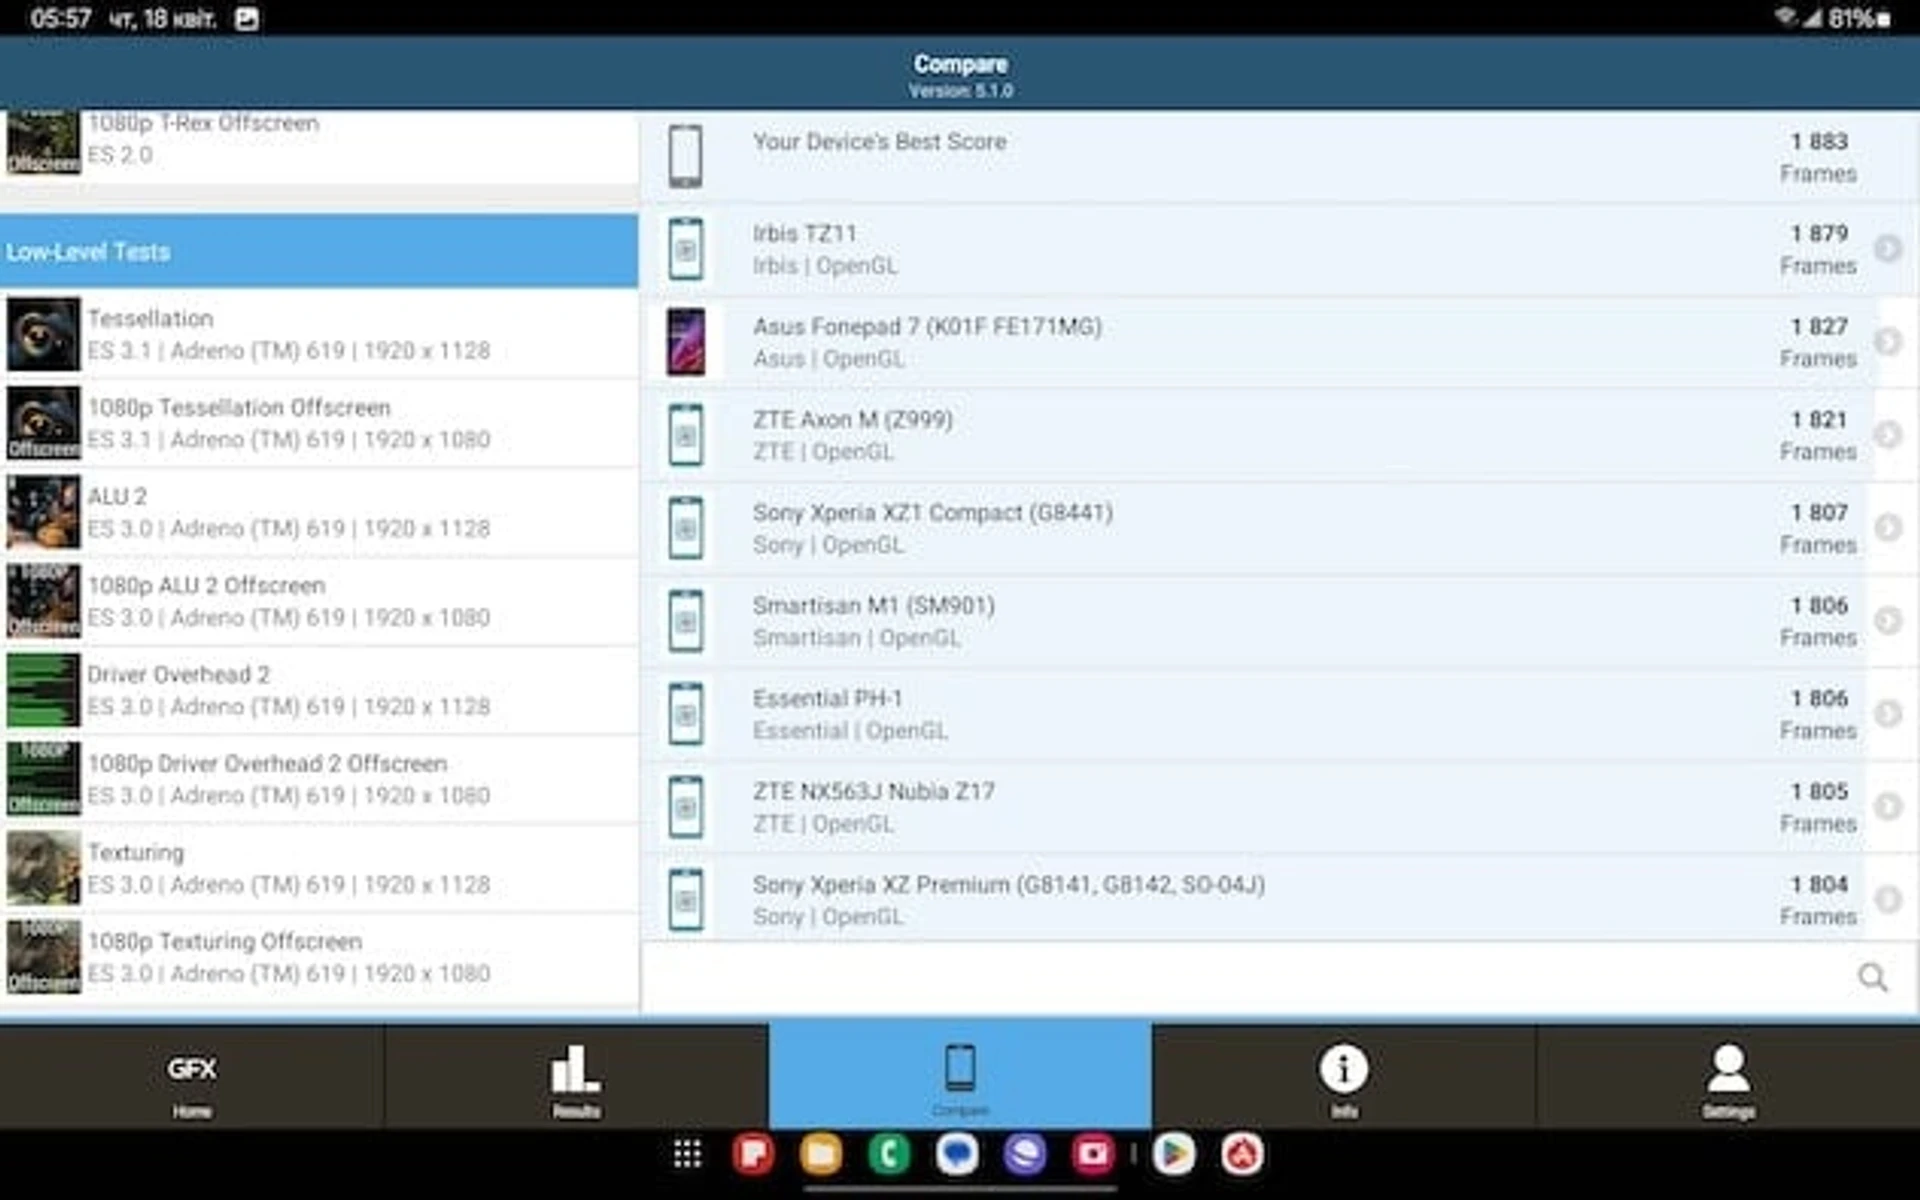Click the ALU 2 test thumbnail
1920x1200 pixels.
(x=43, y=512)
